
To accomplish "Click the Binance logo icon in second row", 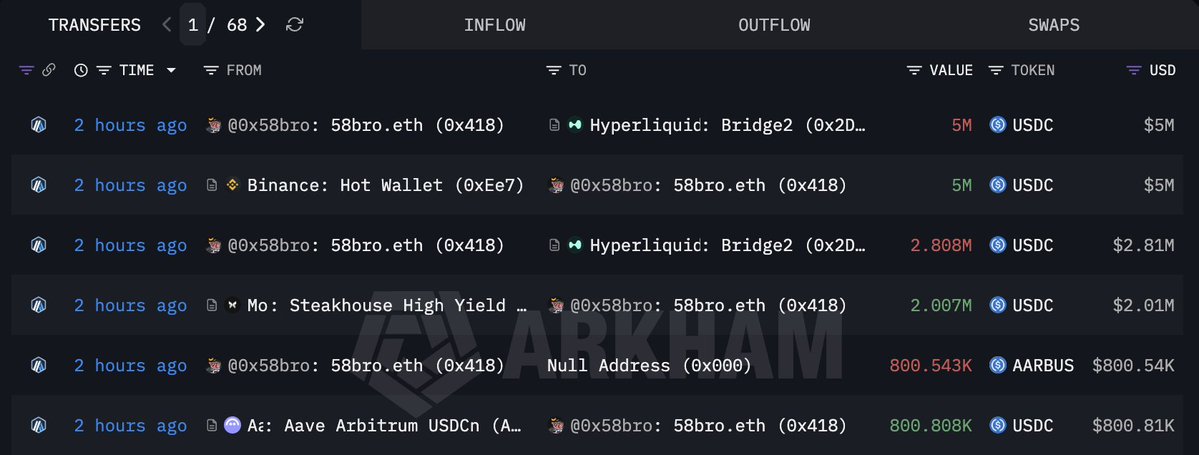I will point(234,185).
